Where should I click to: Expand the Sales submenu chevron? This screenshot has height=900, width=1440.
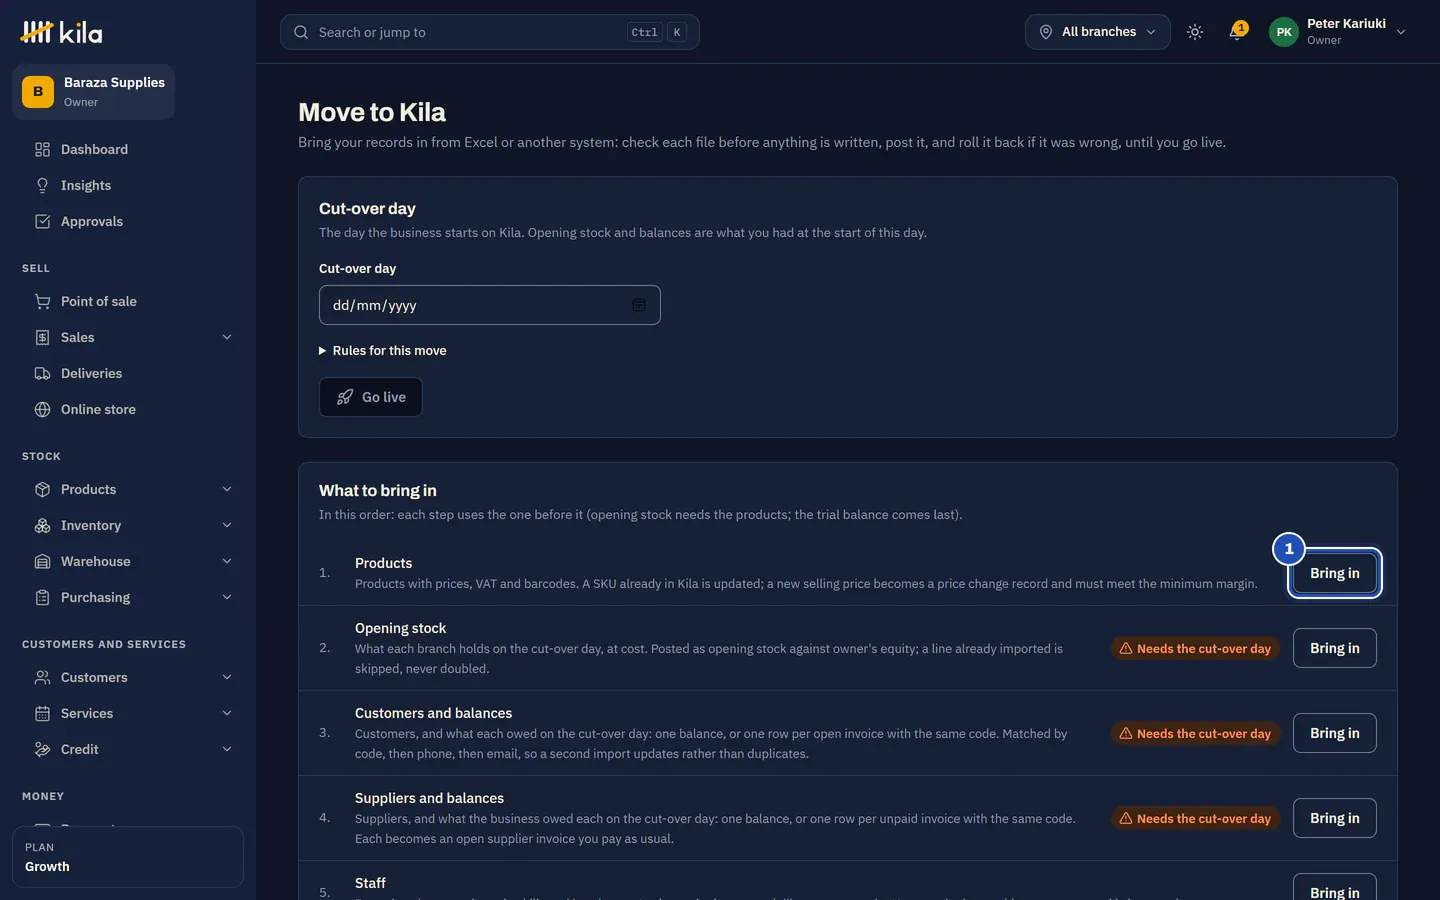click(227, 337)
